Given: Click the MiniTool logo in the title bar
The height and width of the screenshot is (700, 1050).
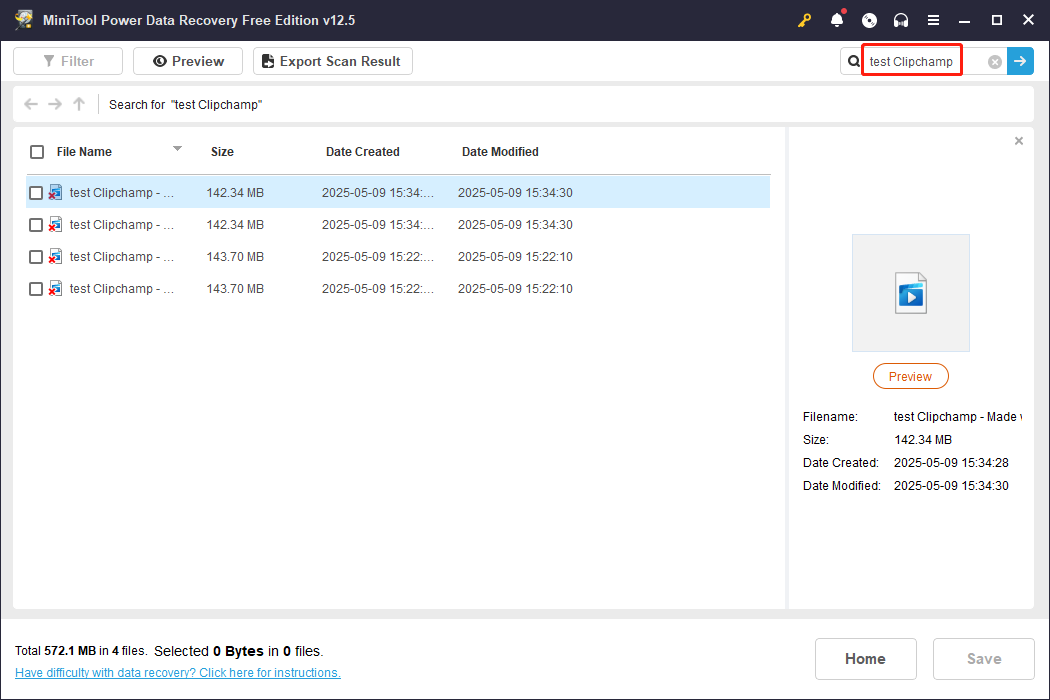Looking at the screenshot, I should [x=23, y=20].
